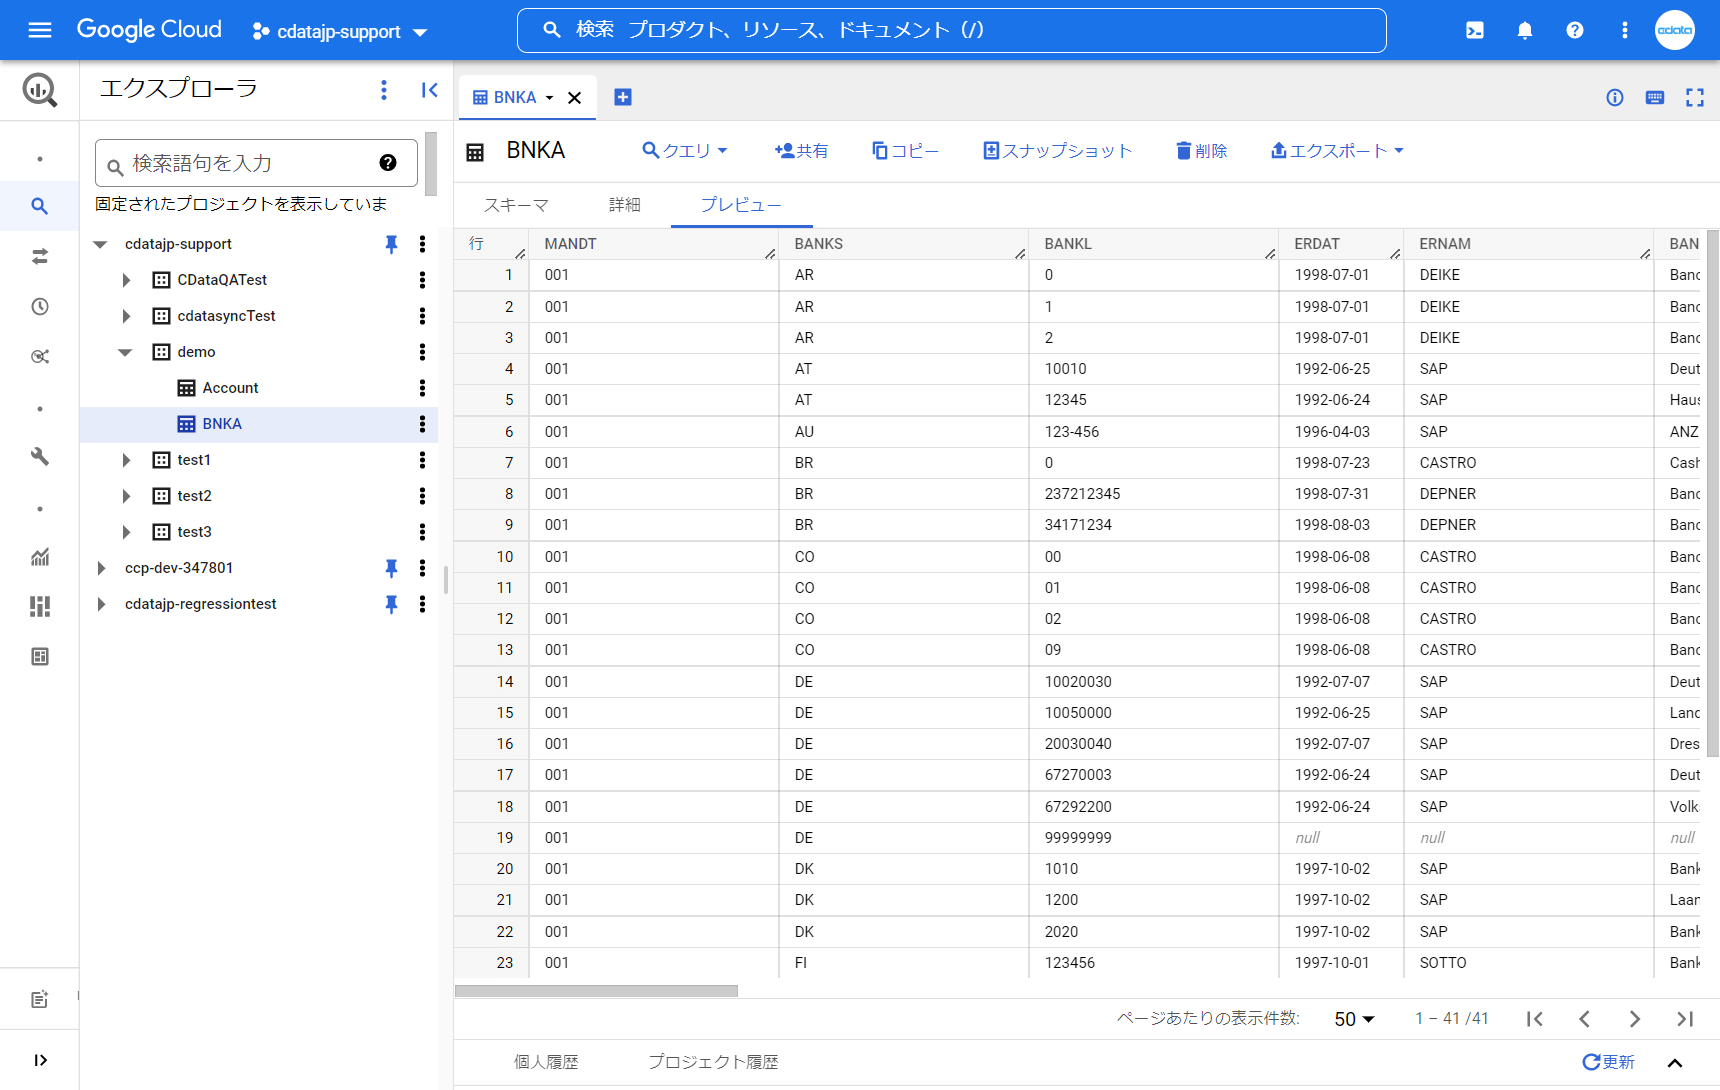1720x1090 pixels.
Task: Unpin the cdatajp-support project
Action: click(x=391, y=243)
